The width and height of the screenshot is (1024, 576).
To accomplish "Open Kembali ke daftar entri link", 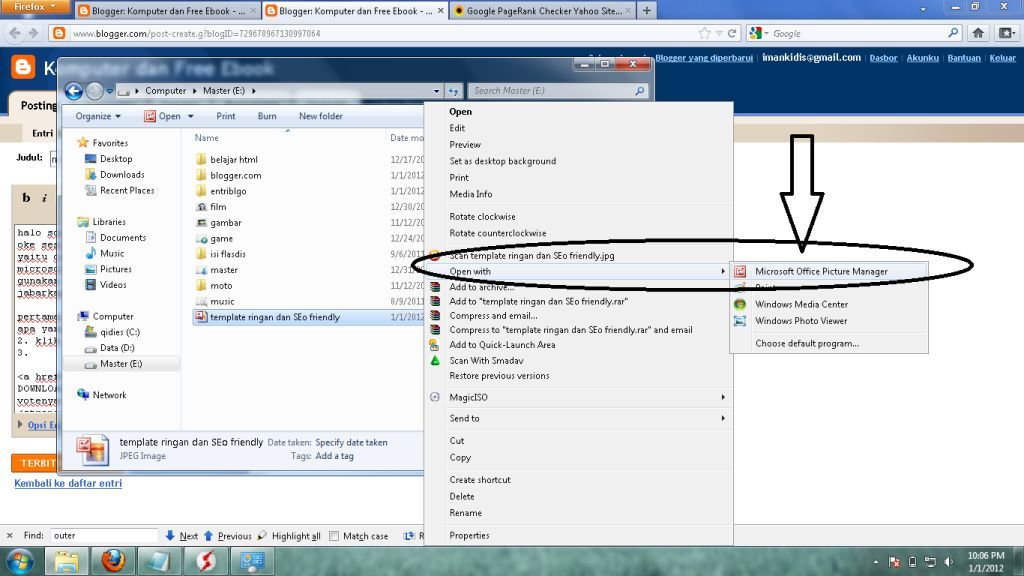I will click(68, 483).
